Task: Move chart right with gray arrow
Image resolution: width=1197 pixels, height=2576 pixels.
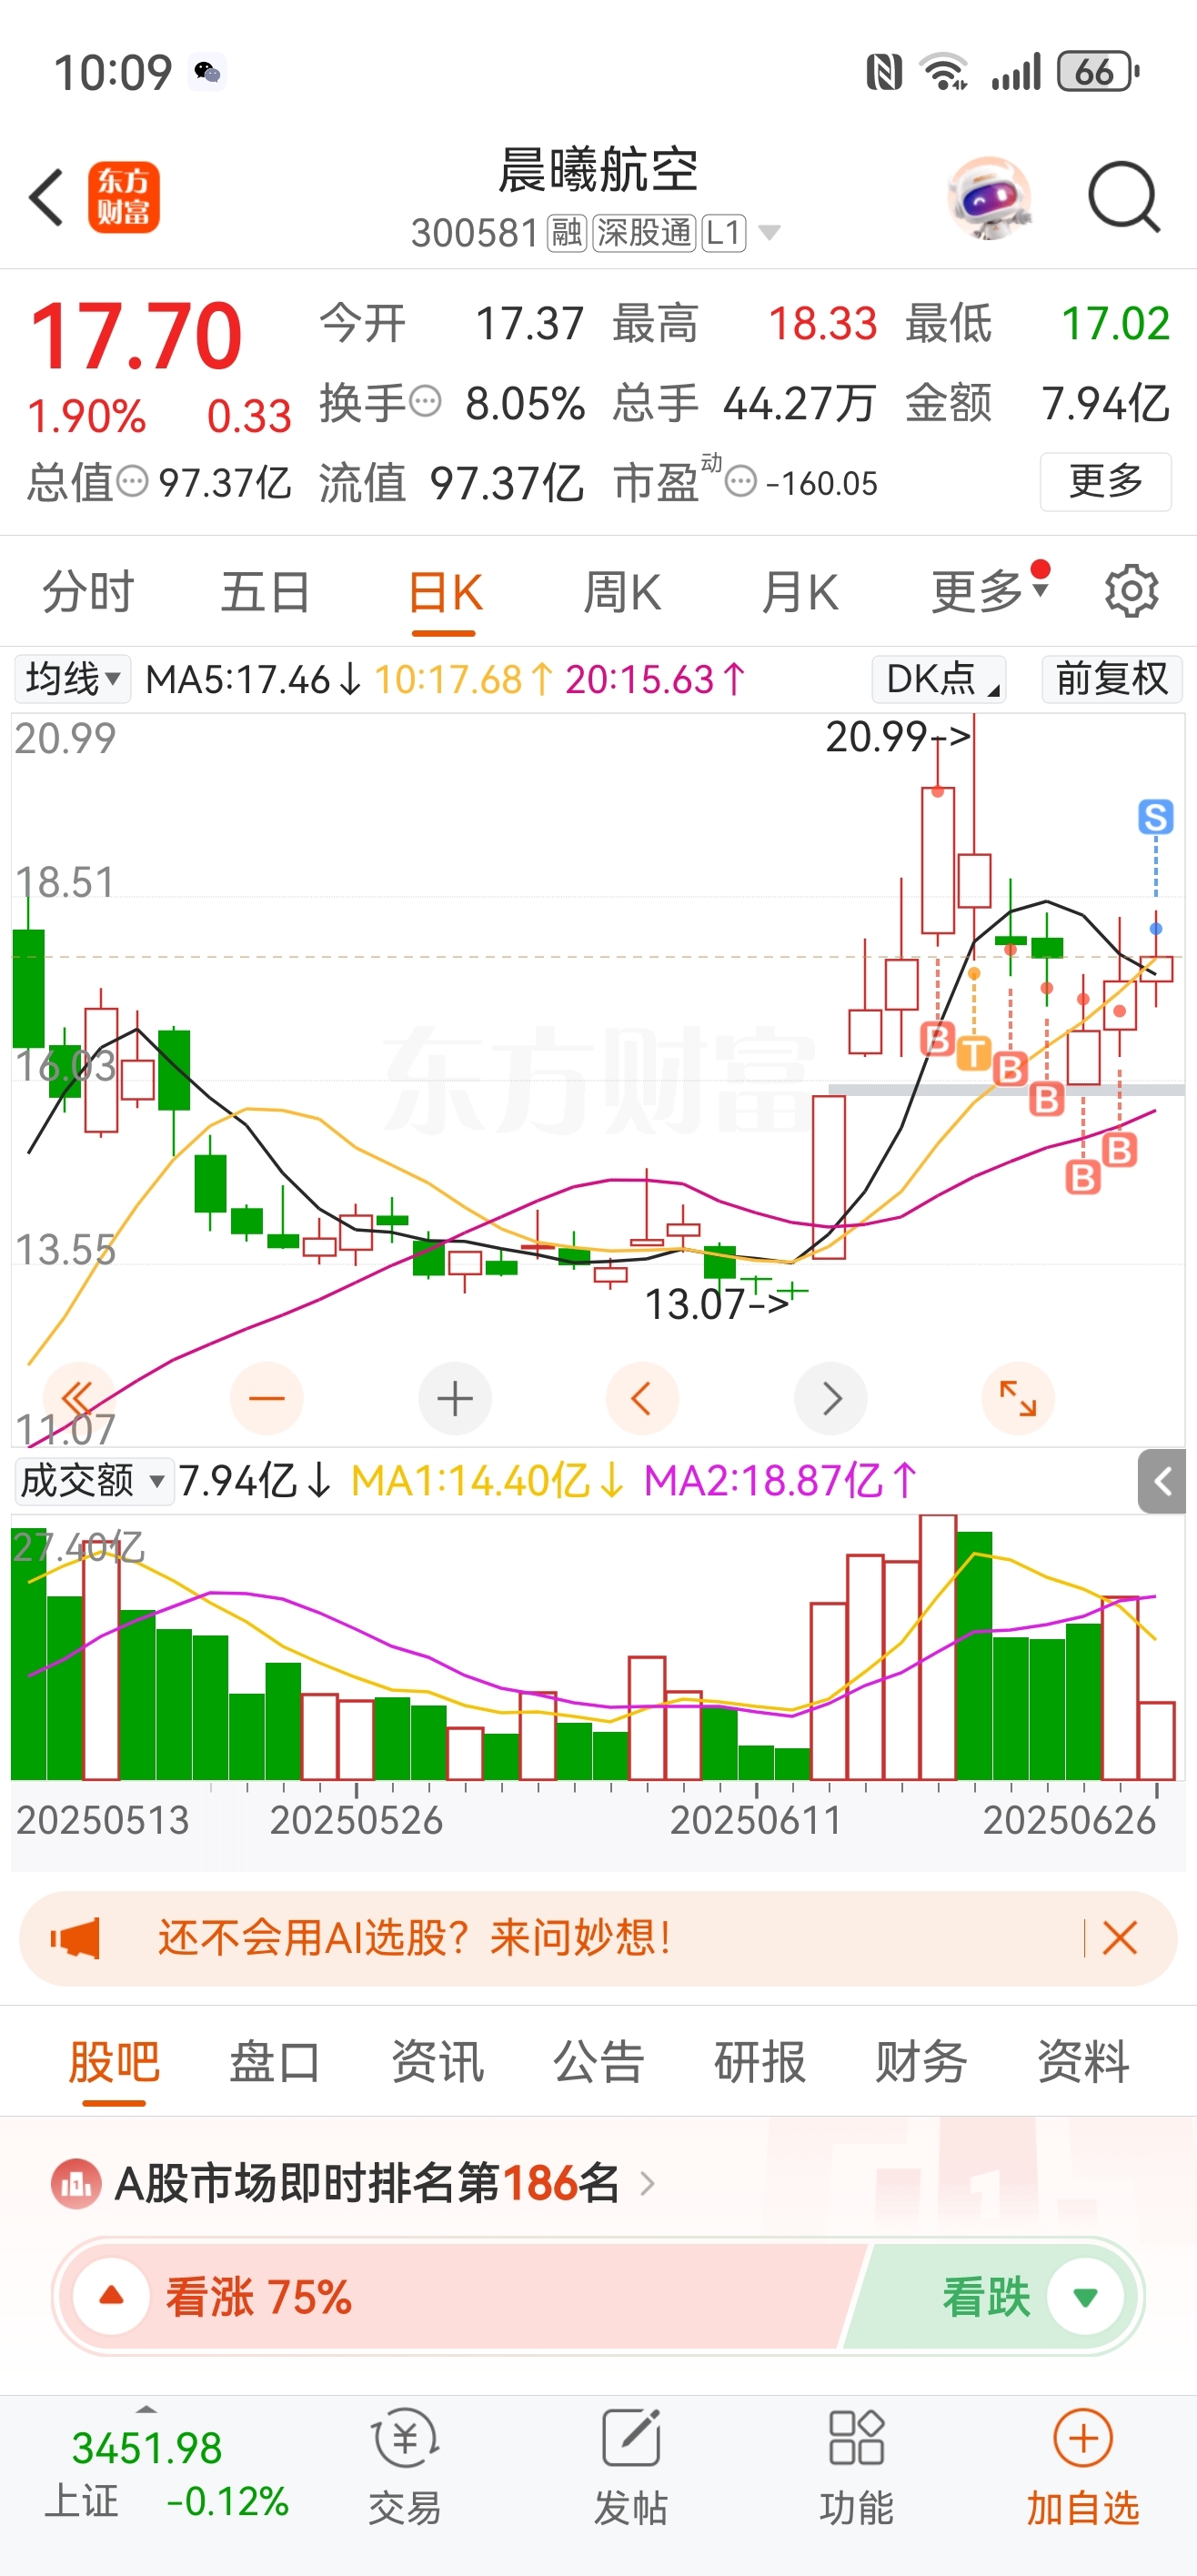Action: [830, 1397]
